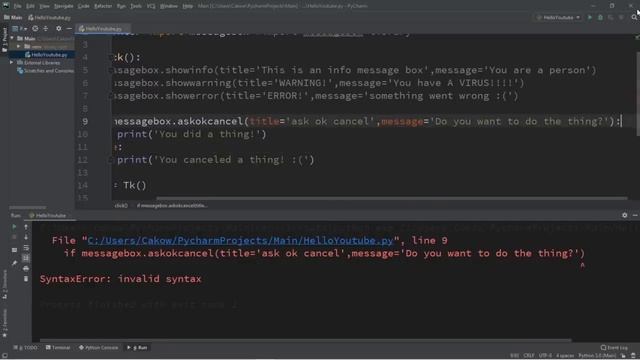The width and height of the screenshot is (640, 360).
Task: Click the collapse all icon in Project panel
Action: (46, 29)
